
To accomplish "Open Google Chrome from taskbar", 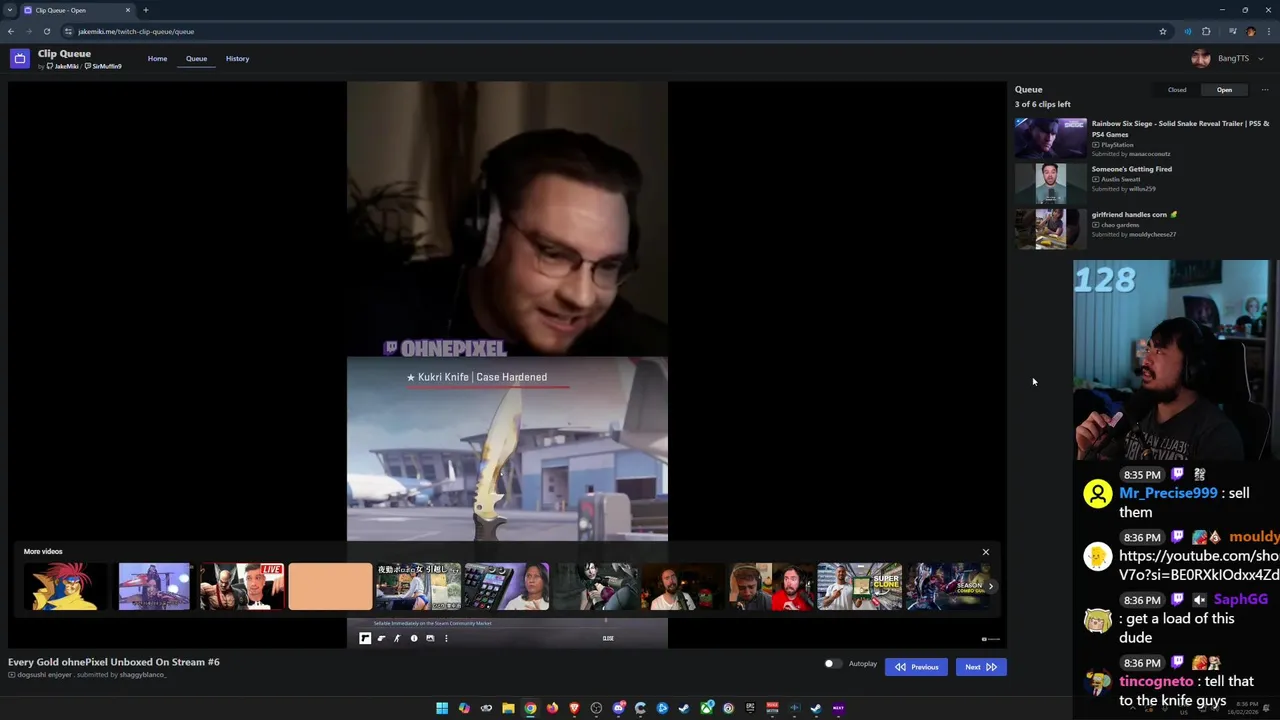I will 530,708.
